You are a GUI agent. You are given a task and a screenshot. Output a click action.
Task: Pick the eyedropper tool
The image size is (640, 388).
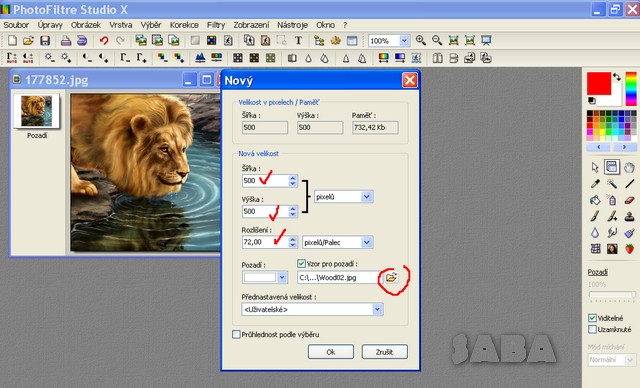pos(595,184)
